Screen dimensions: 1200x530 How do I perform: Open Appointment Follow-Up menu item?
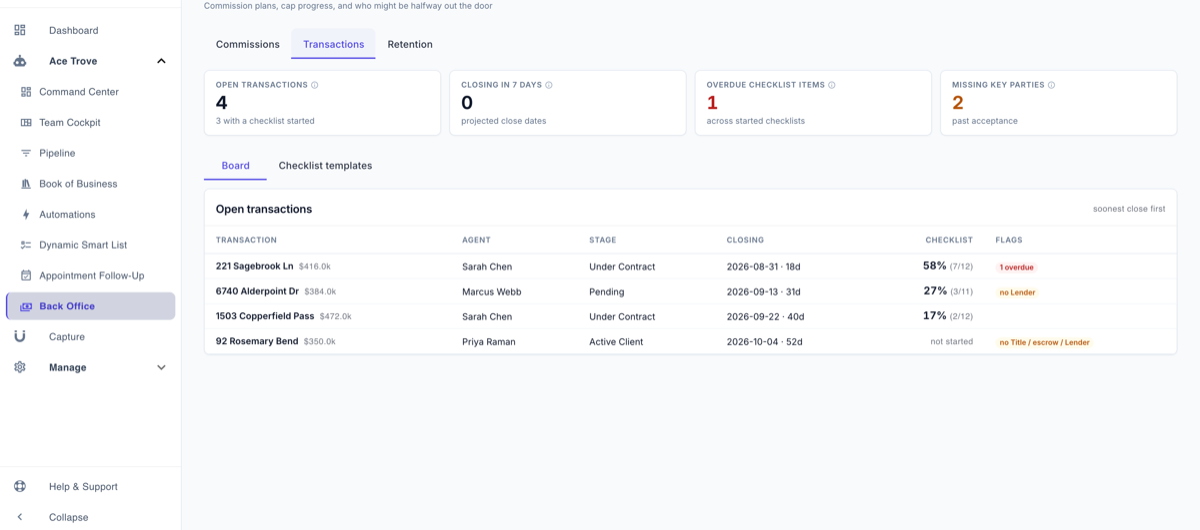(92, 275)
